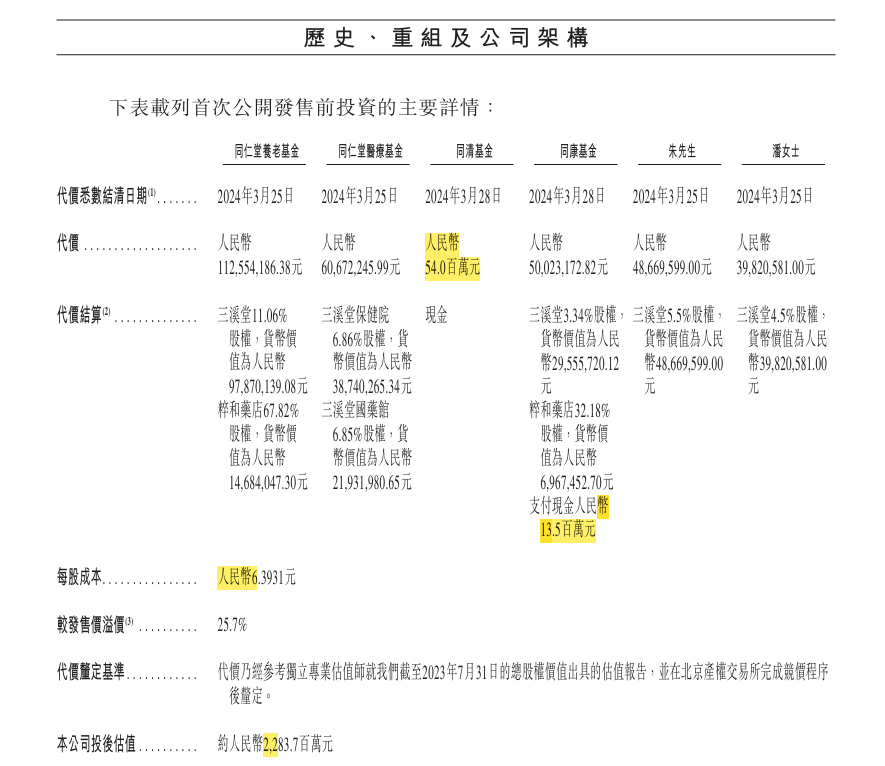Select the amount 48,669,599.00元 in 代價 row
This screenshot has height=766, width=885.
coord(672,268)
